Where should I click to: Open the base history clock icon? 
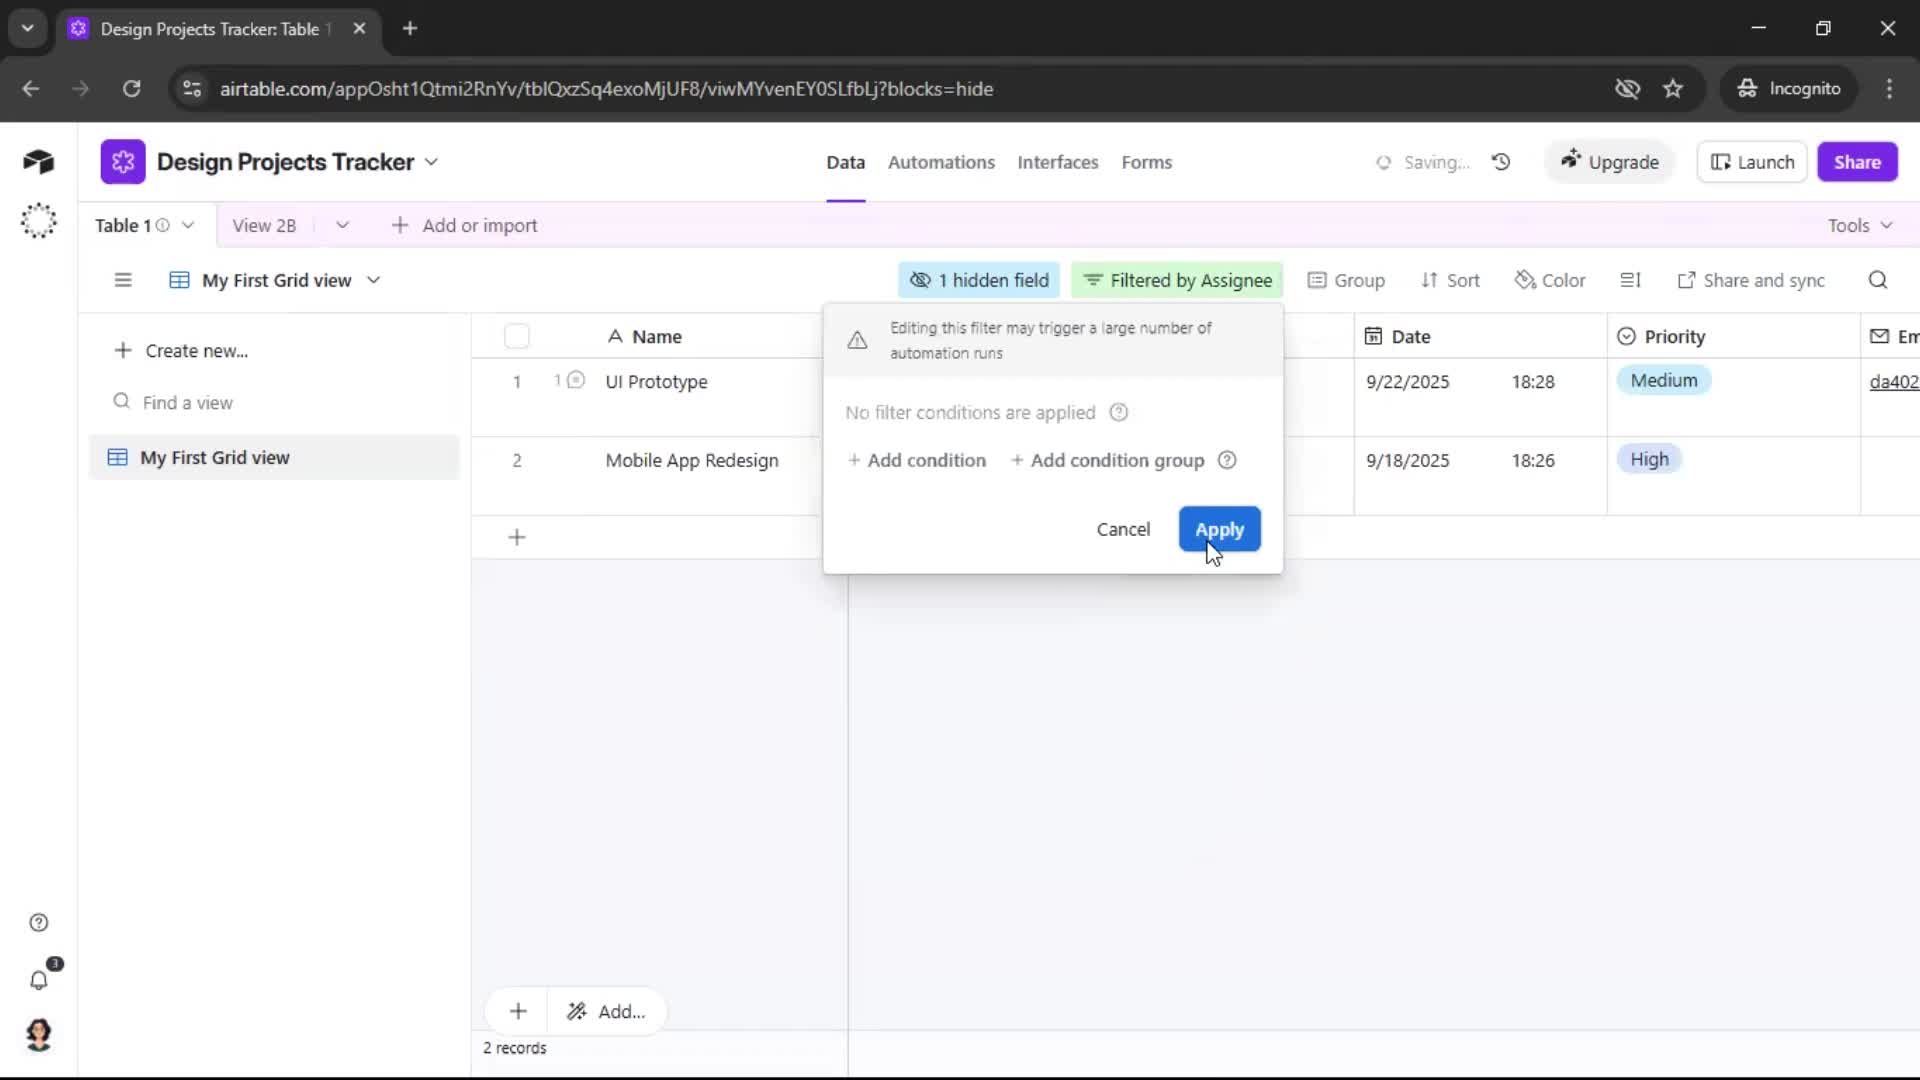pos(1501,162)
